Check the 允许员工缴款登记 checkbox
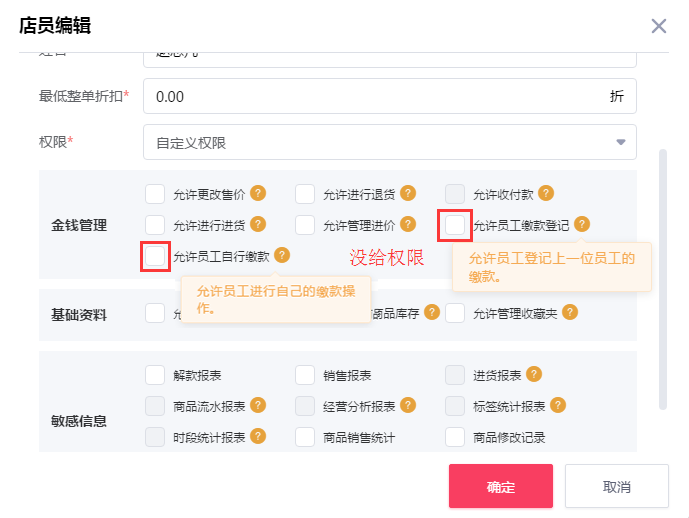Viewport: 689px width, 518px height. (x=455, y=225)
